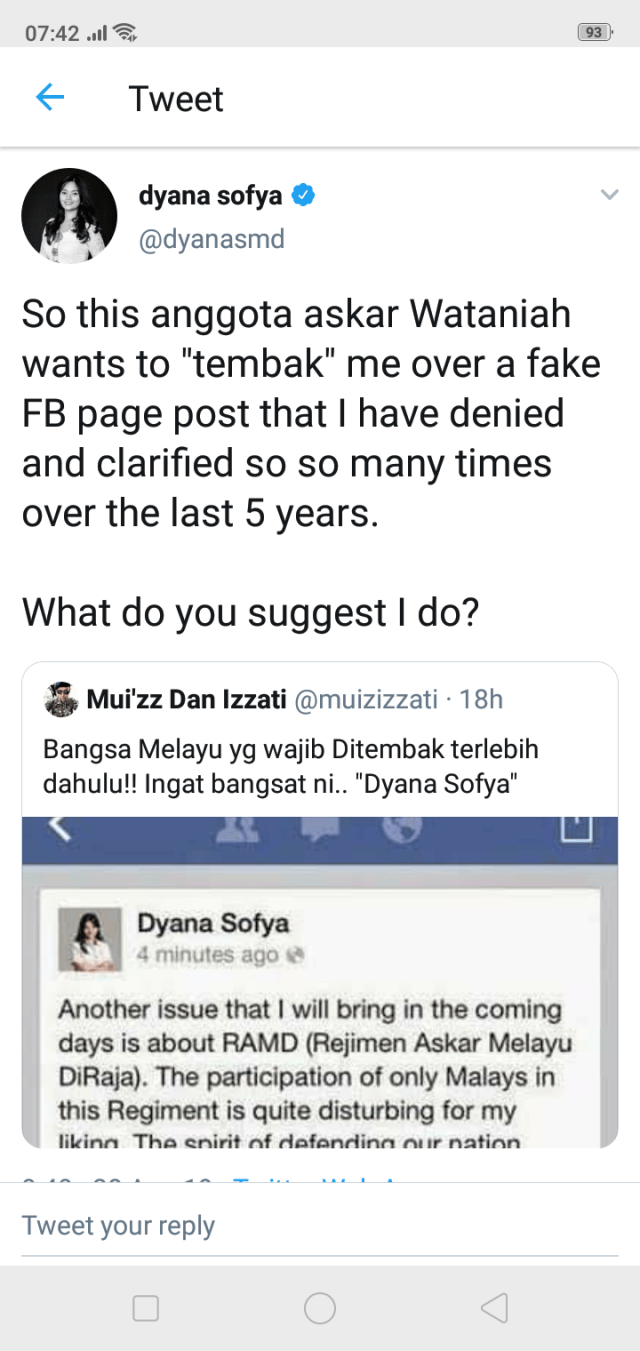
Task: Tap the blue verified badge
Action: (x=303, y=196)
